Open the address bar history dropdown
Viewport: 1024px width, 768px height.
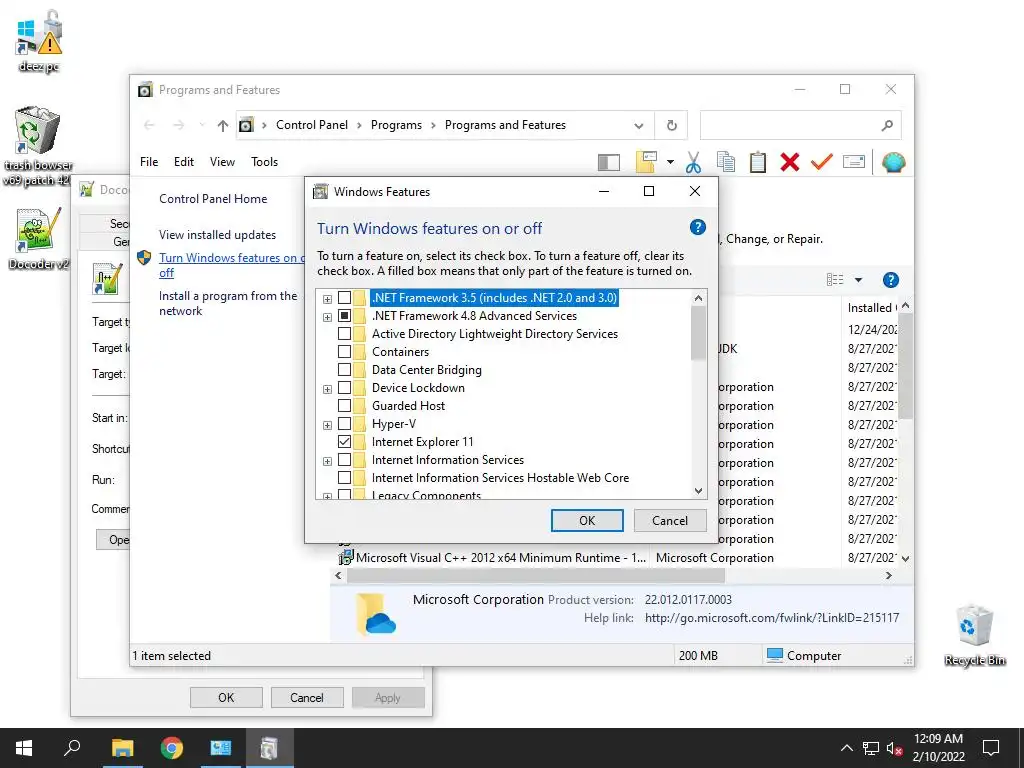[x=639, y=125]
